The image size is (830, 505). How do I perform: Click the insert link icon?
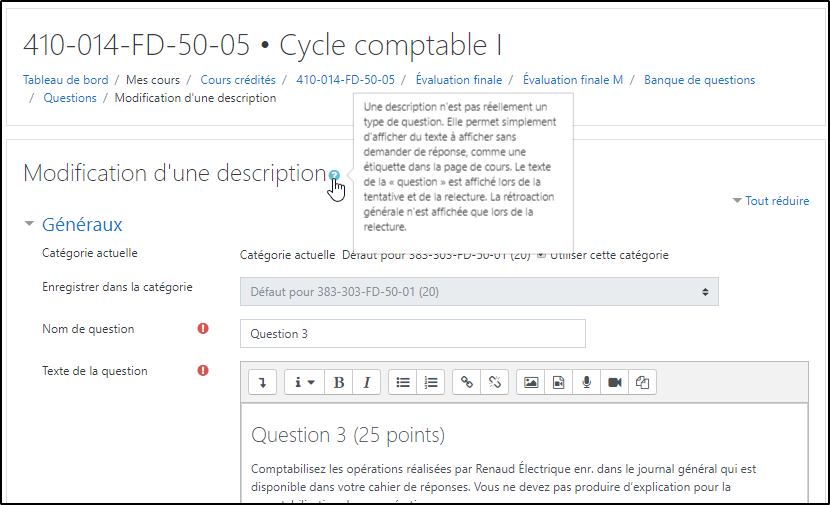466,382
